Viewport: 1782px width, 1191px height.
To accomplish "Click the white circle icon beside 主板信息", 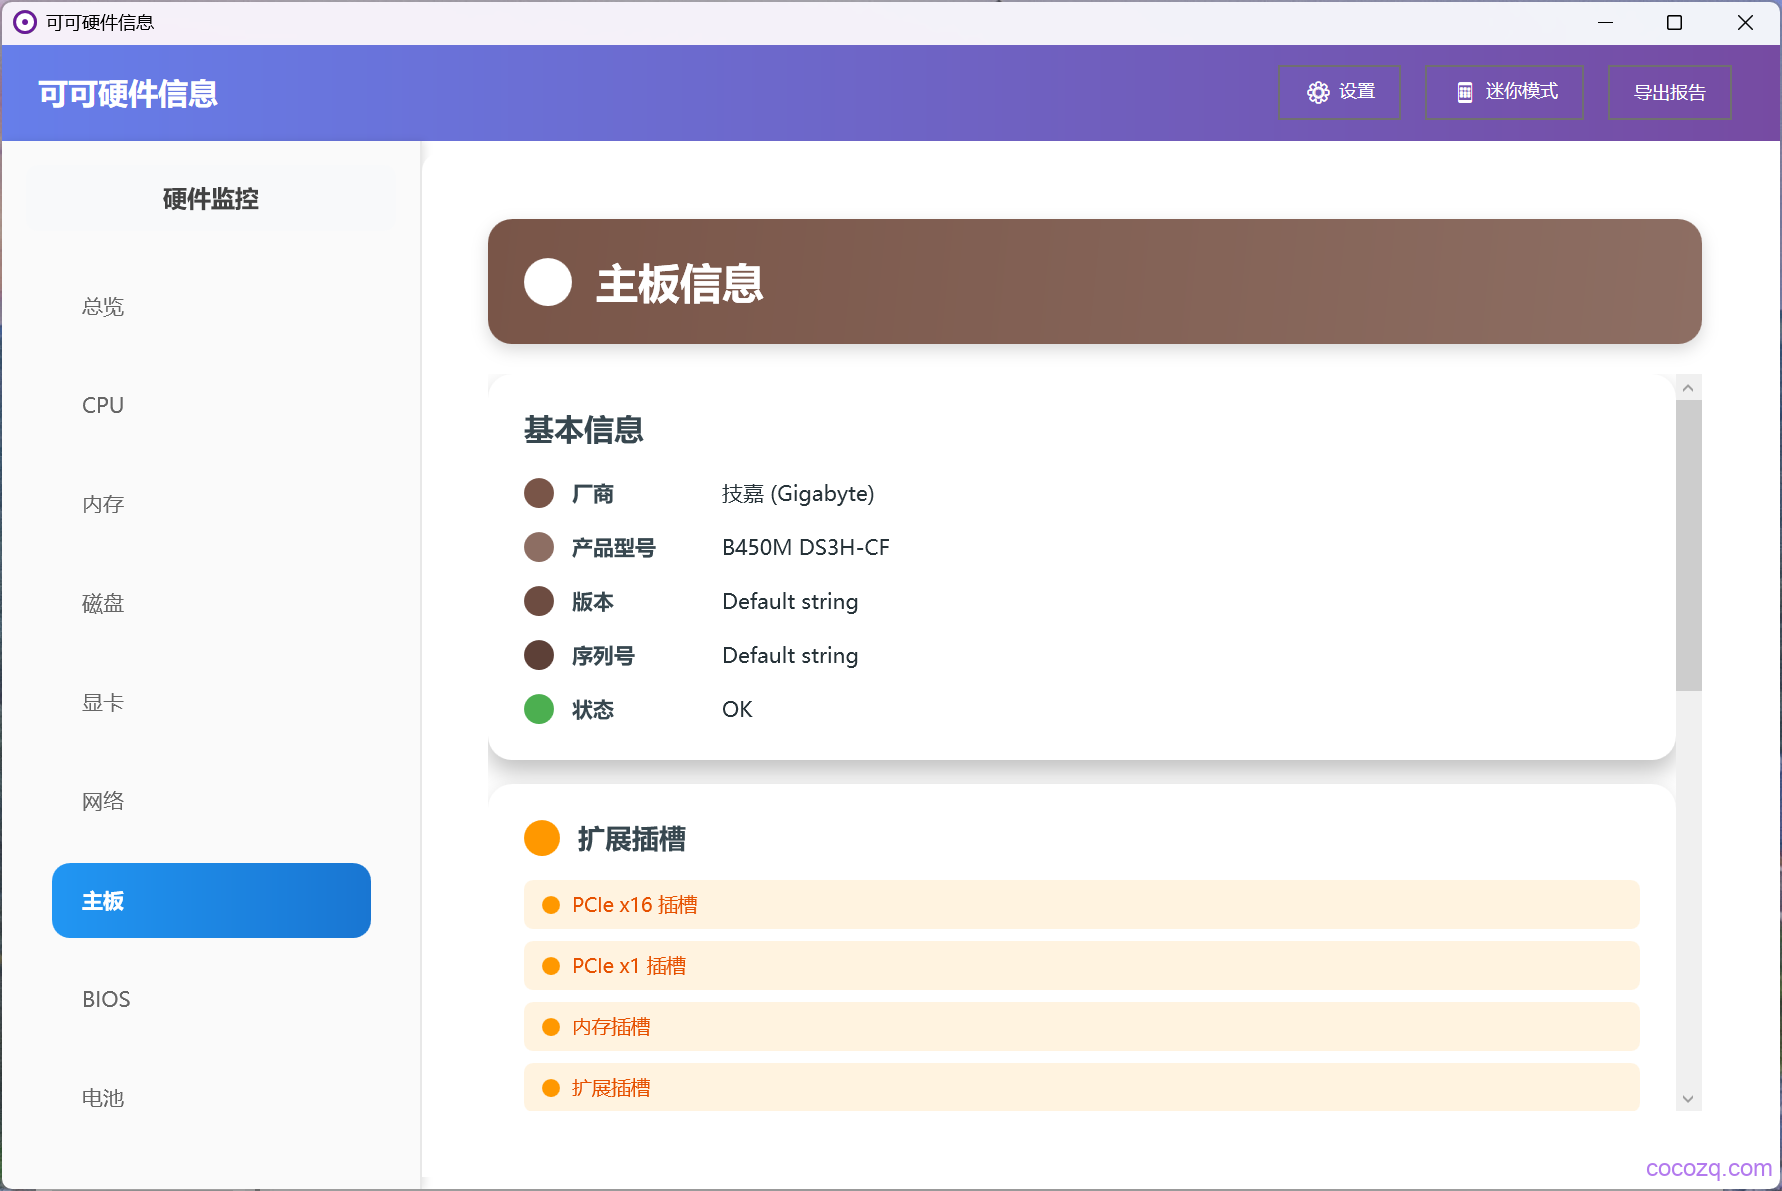I will [x=548, y=282].
